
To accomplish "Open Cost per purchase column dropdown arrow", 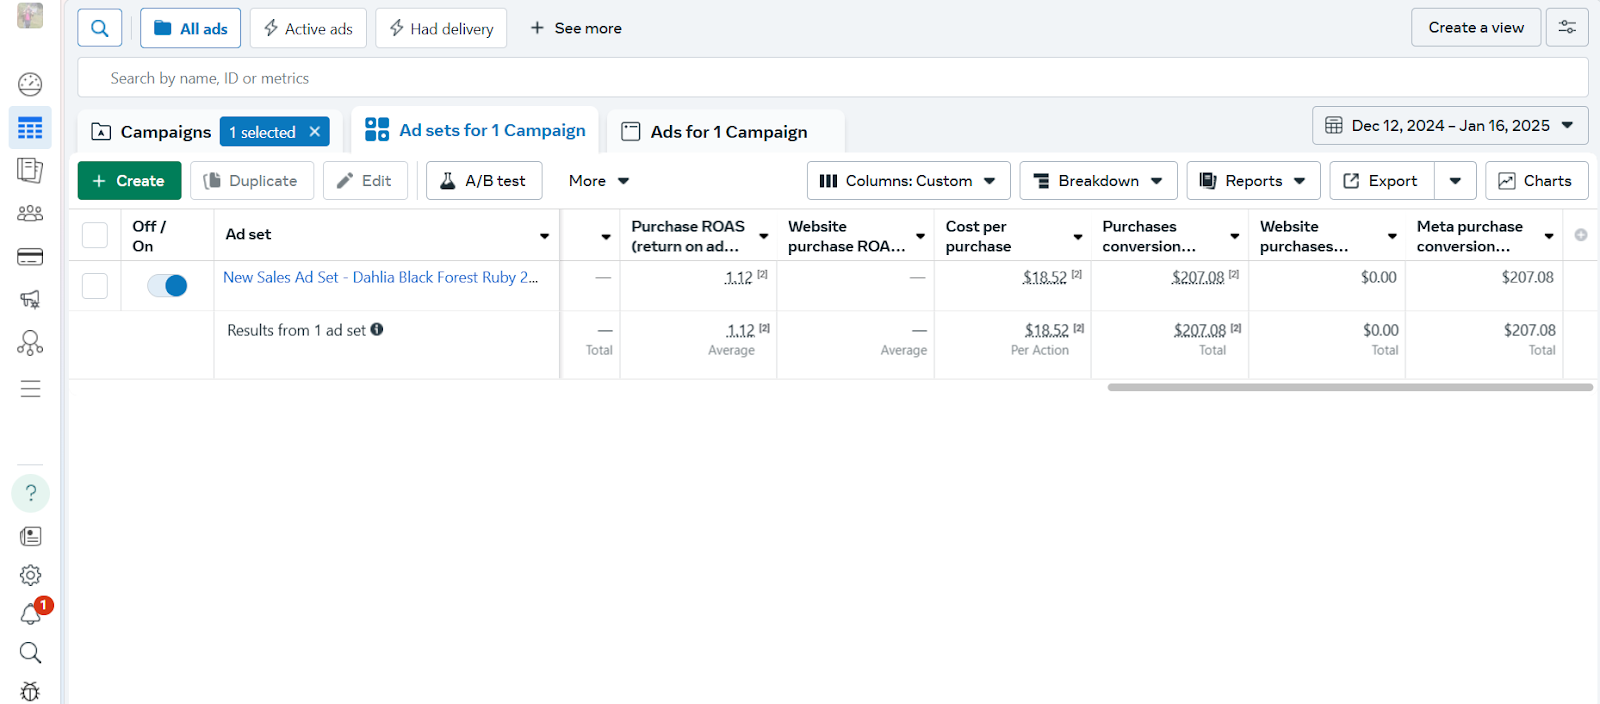I will click(1078, 236).
